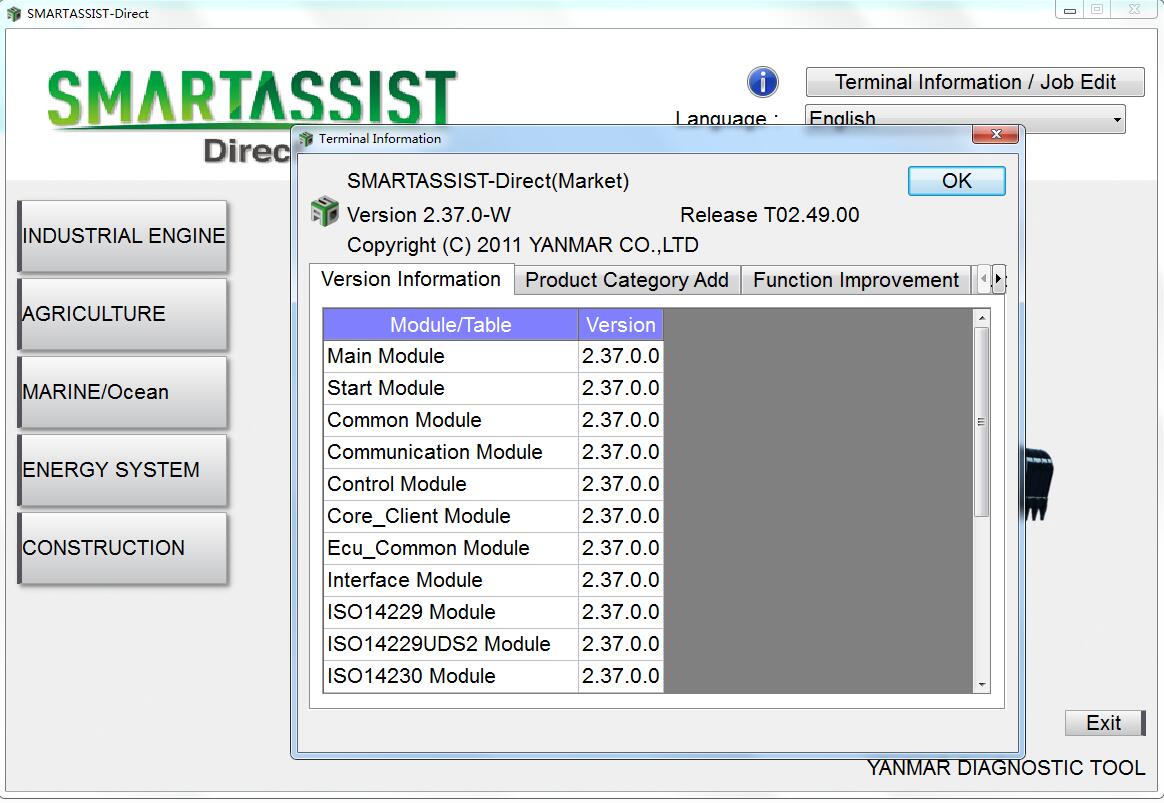Switch to the Function Improvement tab

click(x=856, y=281)
